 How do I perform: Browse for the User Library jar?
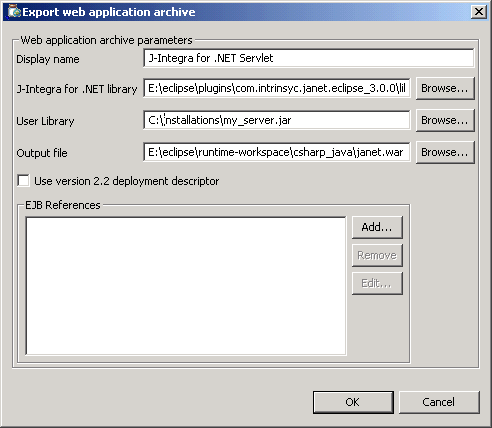(445, 120)
